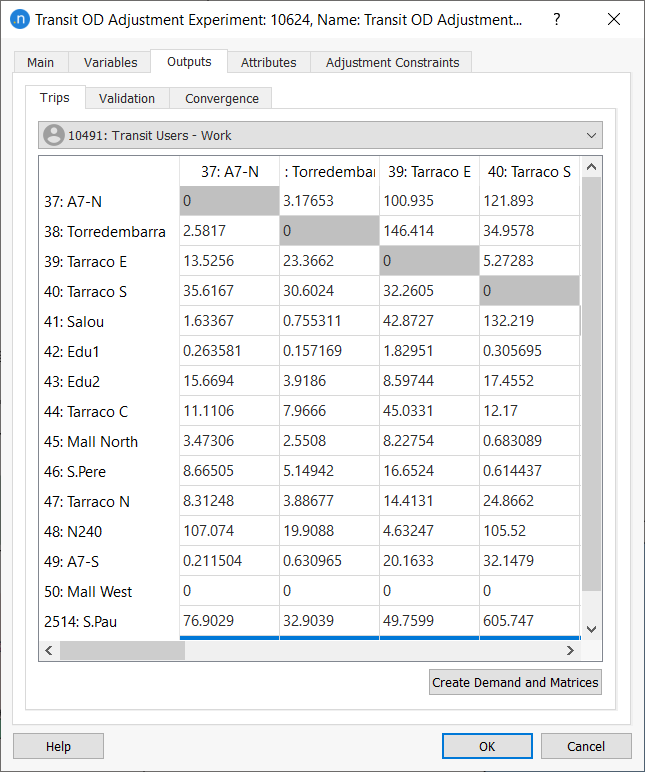Click the Aimsun app icon in title bar
645x772 pixels.
(x=20, y=20)
